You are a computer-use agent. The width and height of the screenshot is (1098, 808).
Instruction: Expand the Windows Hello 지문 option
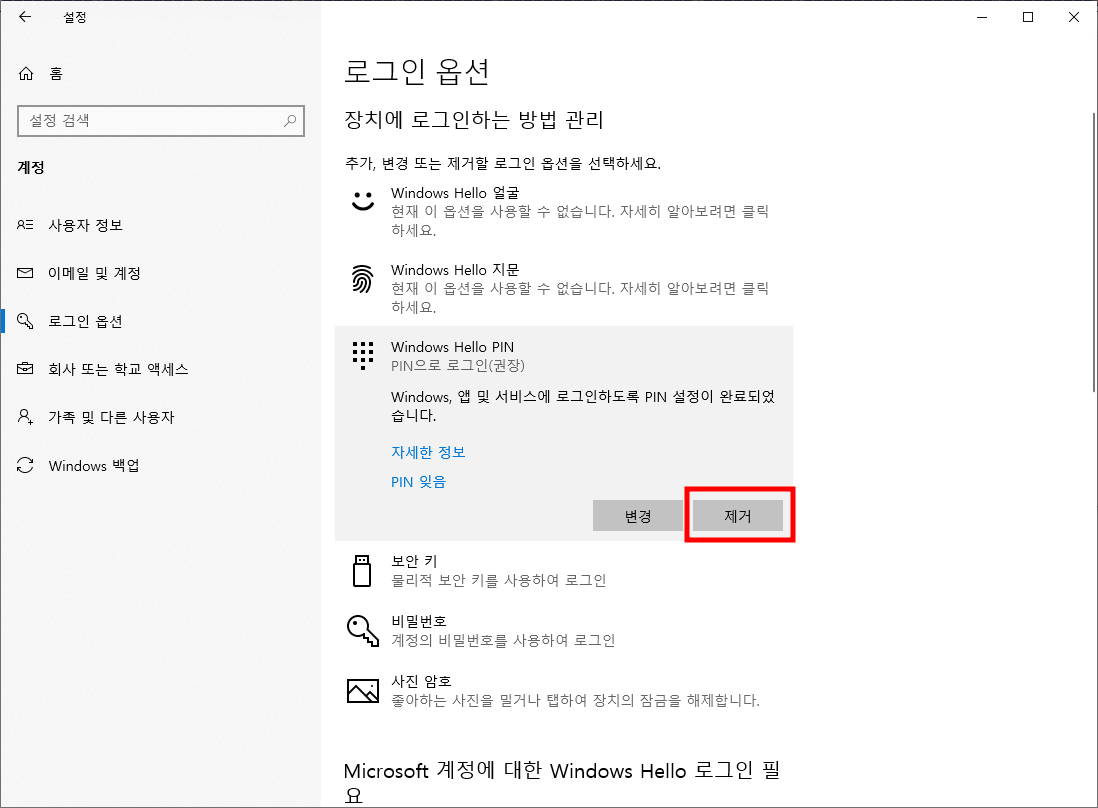(564, 288)
